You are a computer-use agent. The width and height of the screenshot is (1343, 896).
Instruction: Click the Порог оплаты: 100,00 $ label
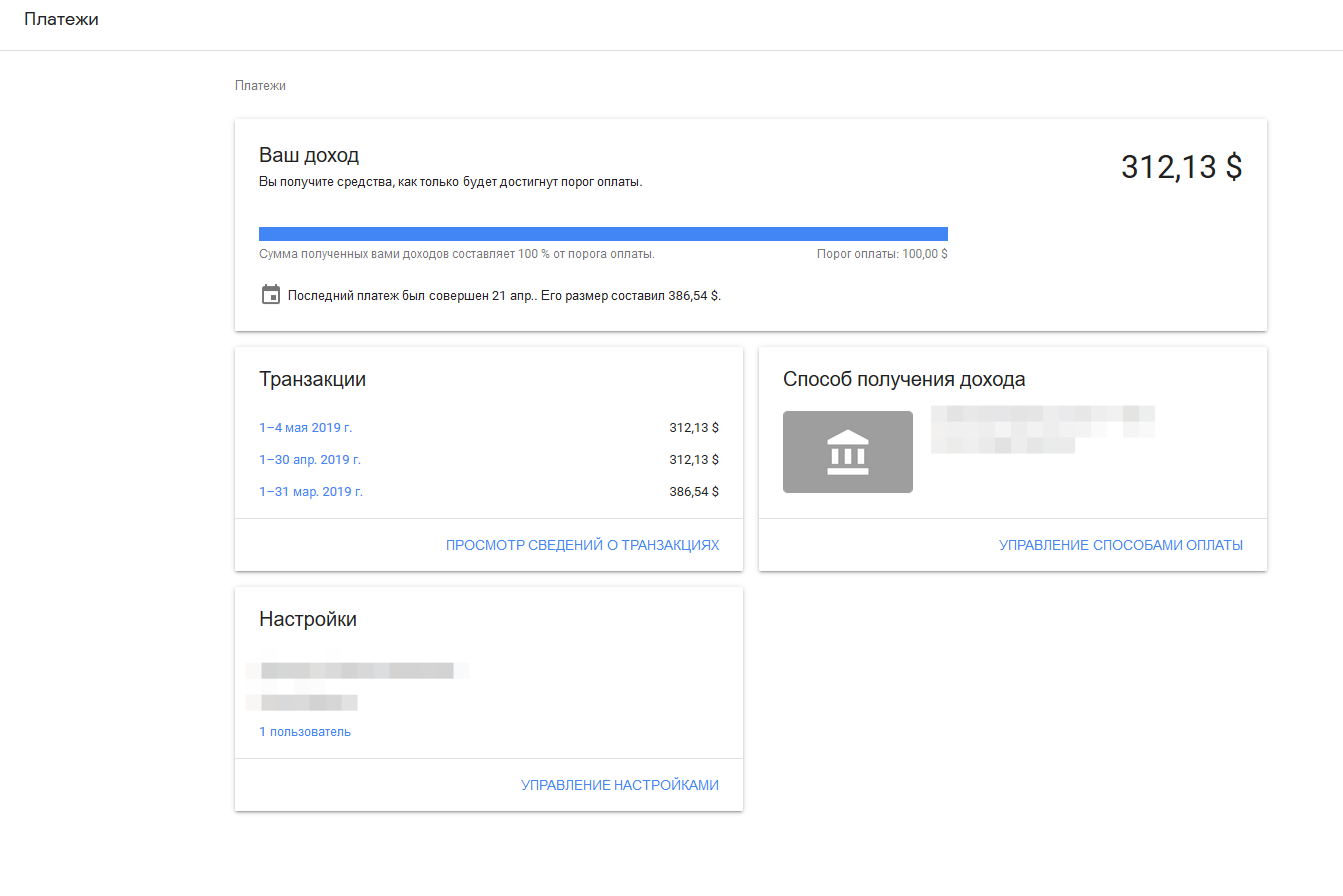pyautogui.click(x=882, y=254)
